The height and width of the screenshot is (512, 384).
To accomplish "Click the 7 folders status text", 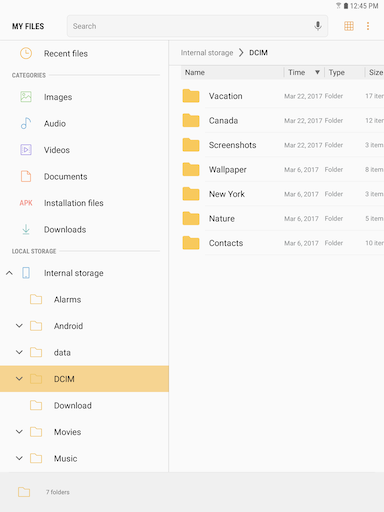I will coord(58,492).
